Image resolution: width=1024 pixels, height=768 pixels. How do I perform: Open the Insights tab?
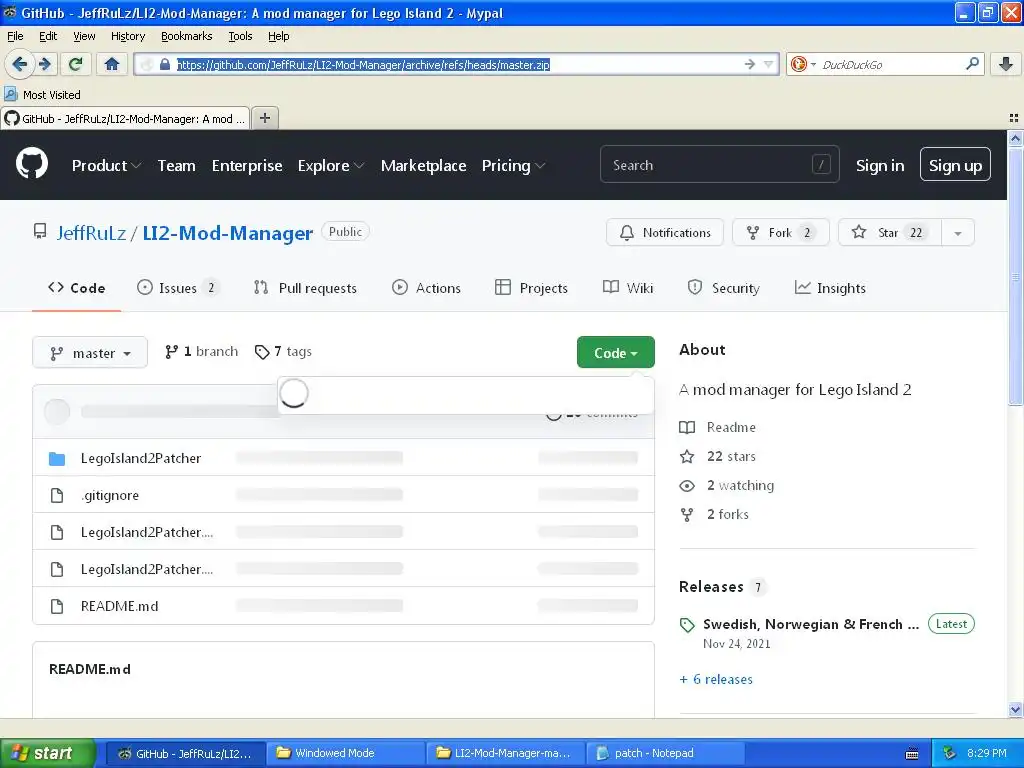[830, 288]
